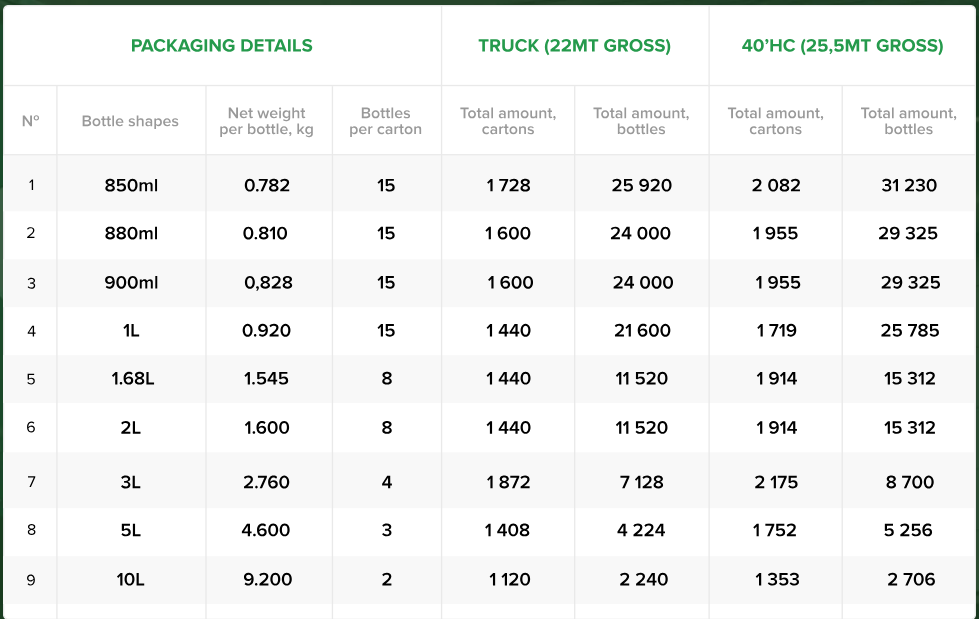Click net weight value 1.600

click(267, 428)
